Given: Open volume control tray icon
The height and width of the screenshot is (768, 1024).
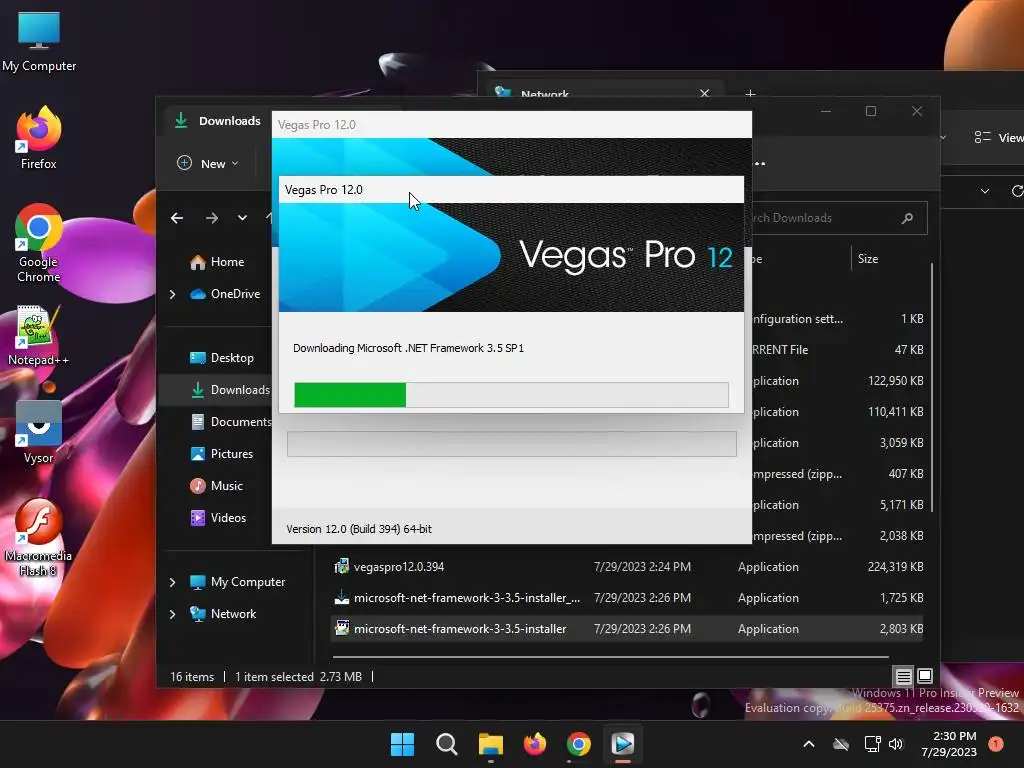Looking at the screenshot, I should coord(896,744).
